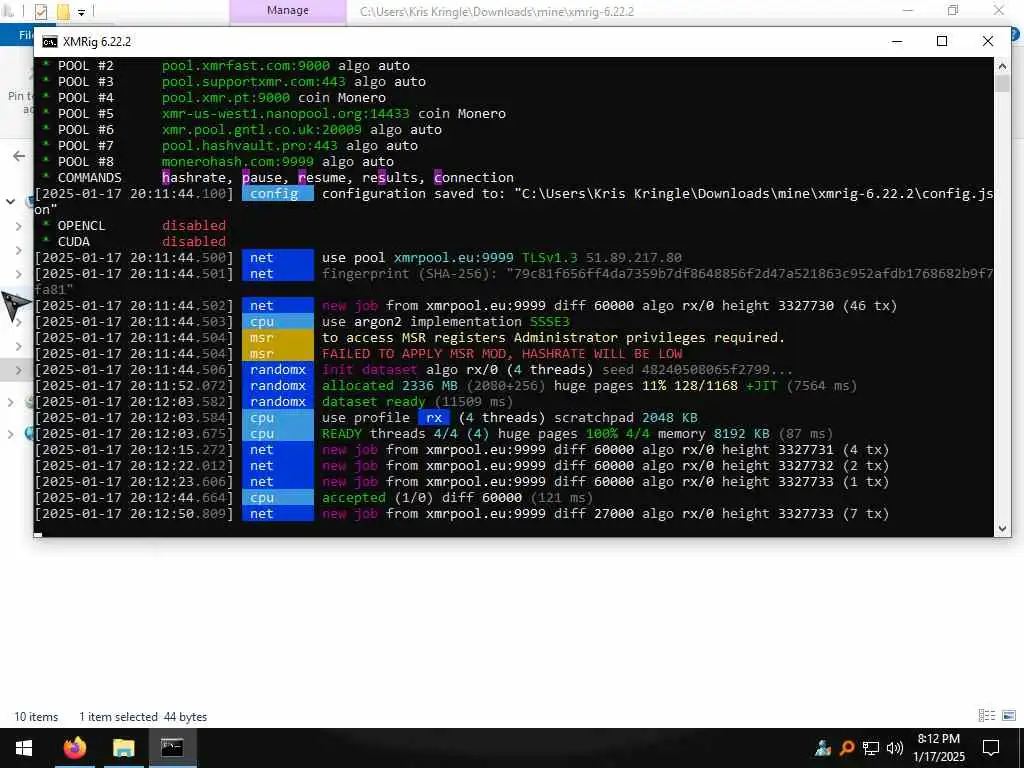Open File Explorer from the taskbar

(123, 748)
